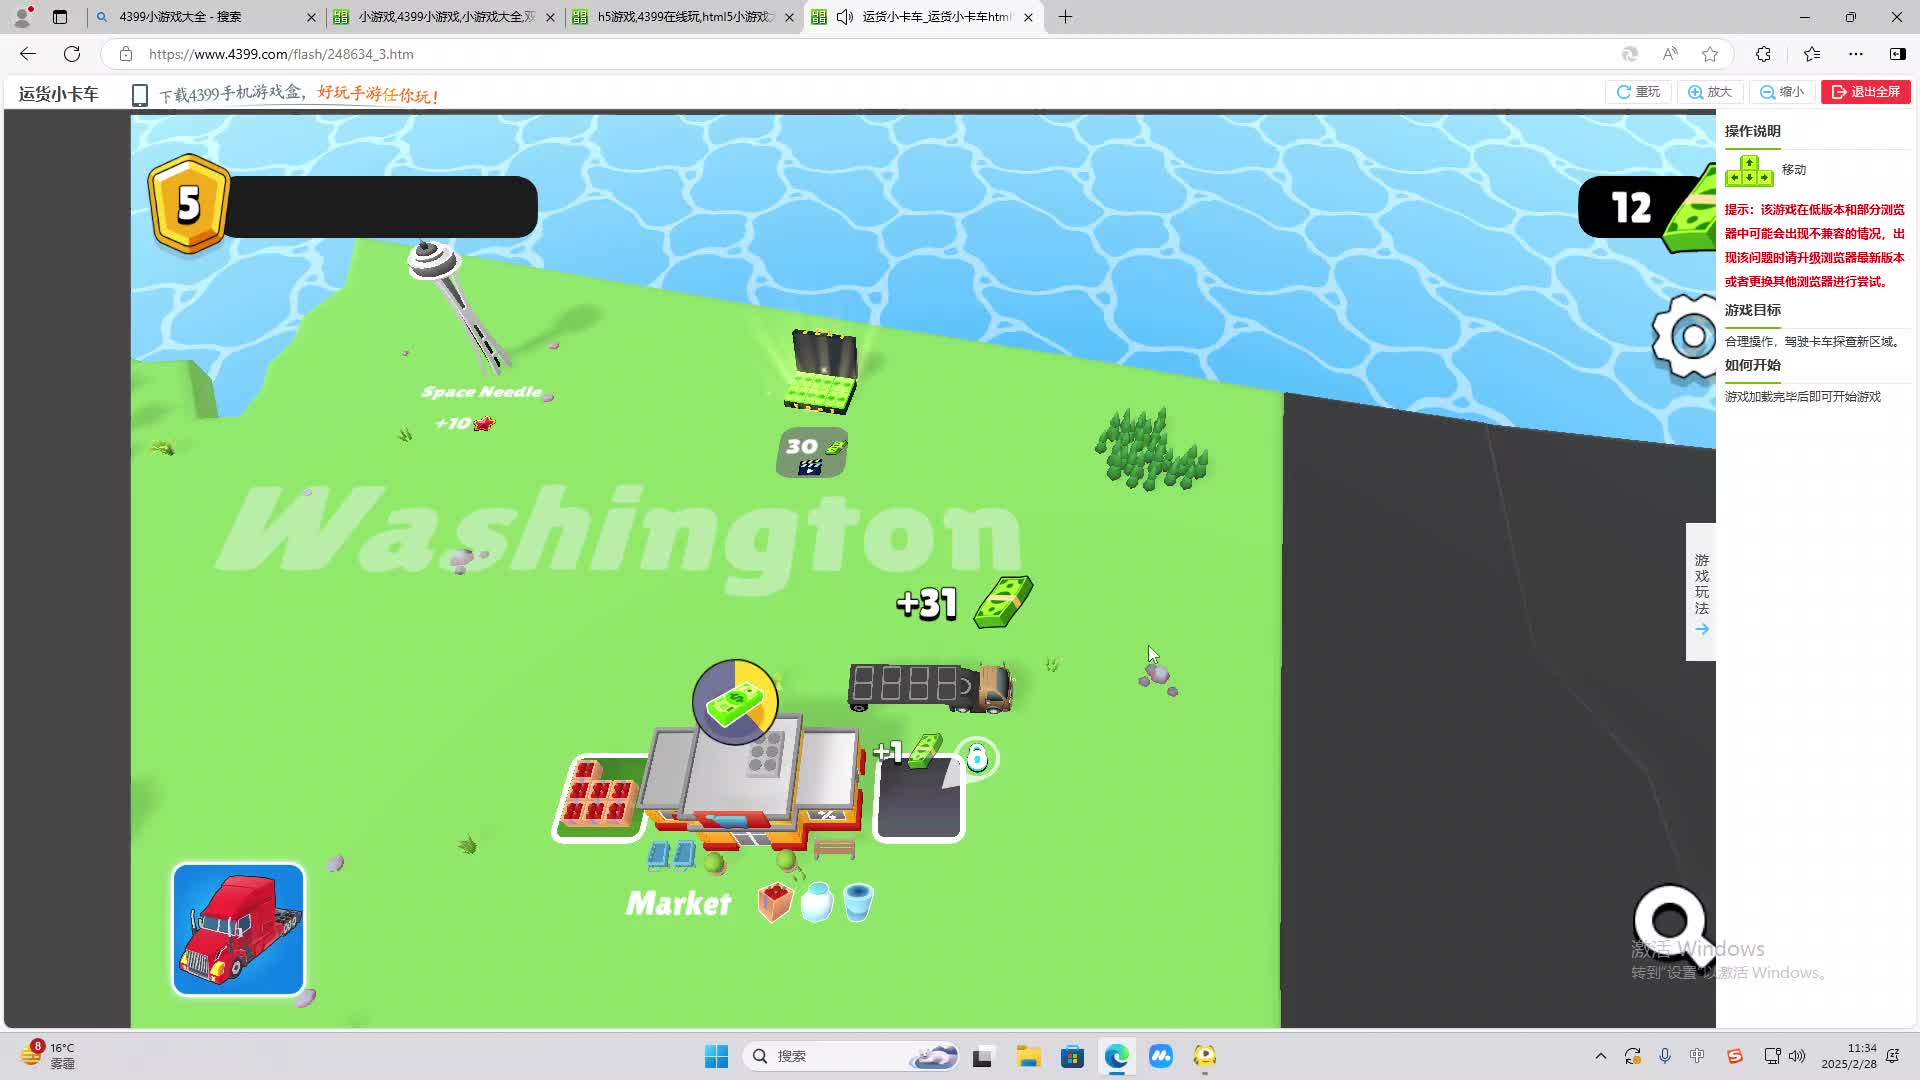The width and height of the screenshot is (1920, 1080).
Task: Click the browser address bar URL
Action: [x=281, y=54]
